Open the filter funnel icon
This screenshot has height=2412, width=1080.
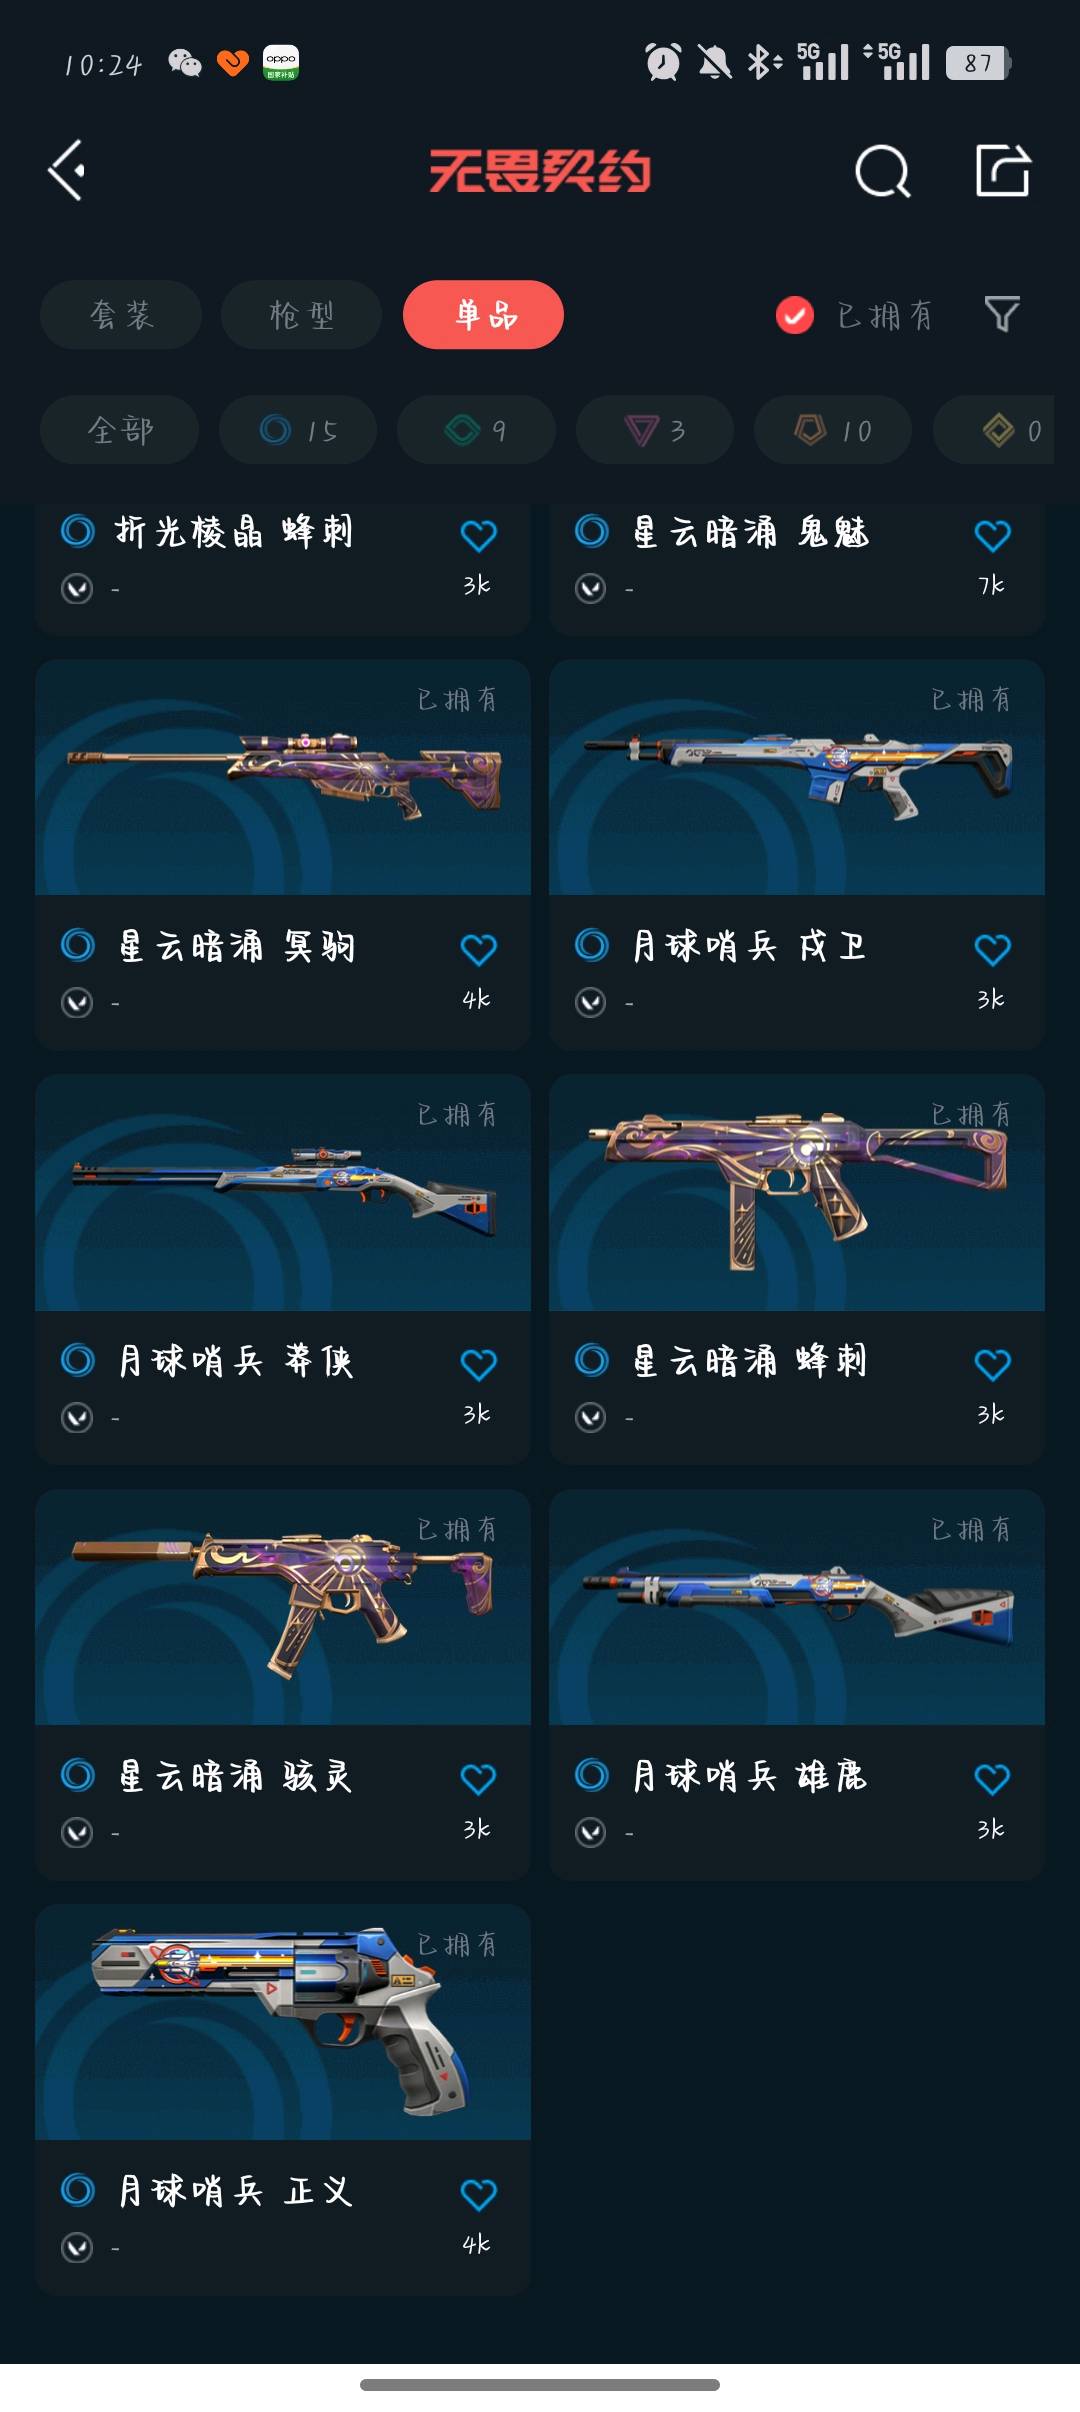point(1001,314)
